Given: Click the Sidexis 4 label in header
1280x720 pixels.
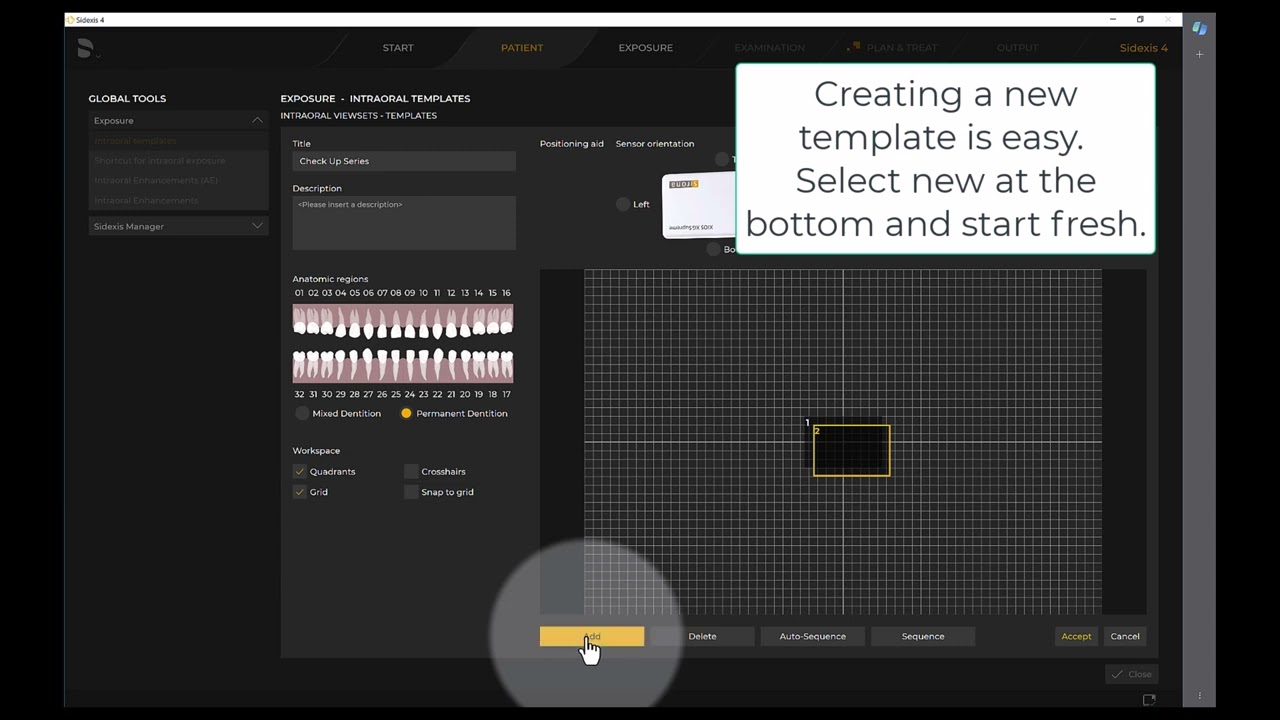Looking at the screenshot, I should [x=1144, y=48].
